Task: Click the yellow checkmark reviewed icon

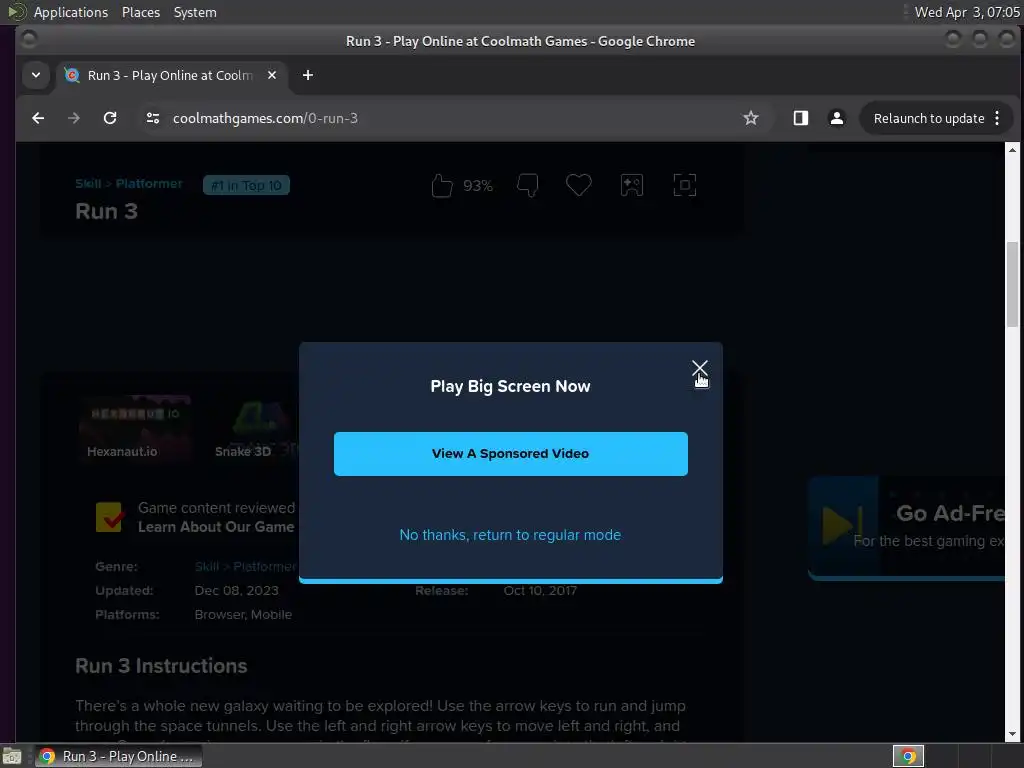Action: [109, 517]
